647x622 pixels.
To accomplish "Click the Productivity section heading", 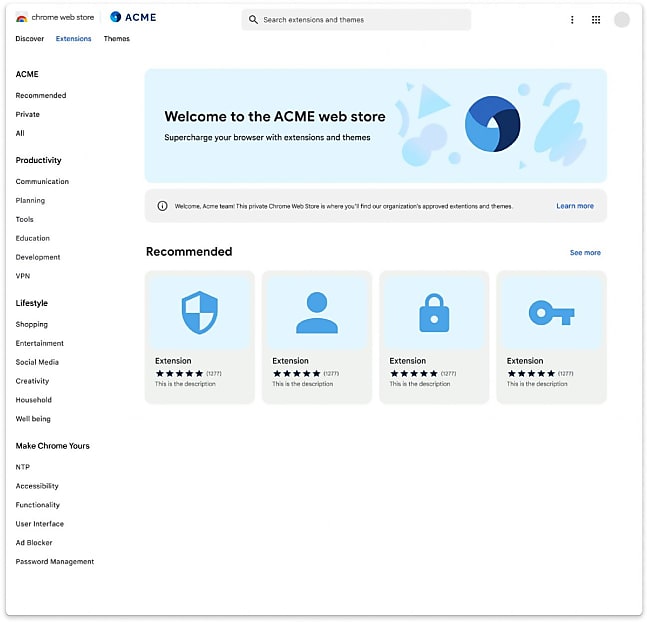I will coord(38,160).
